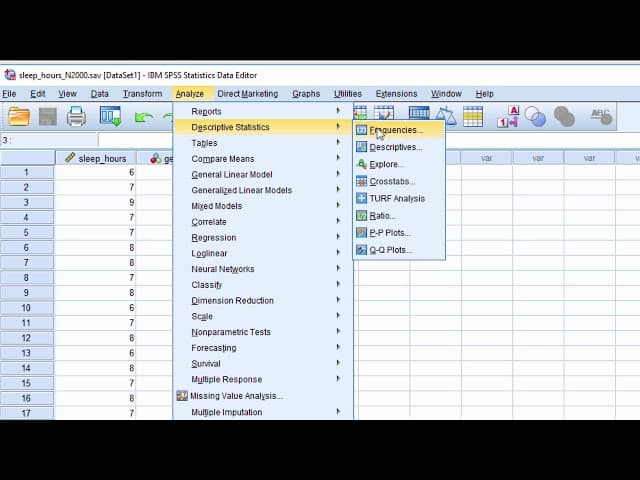Screen dimensions: 640x480
Task: Click the sleep_hours cell in row 1
Action: (x=96, y=172)
